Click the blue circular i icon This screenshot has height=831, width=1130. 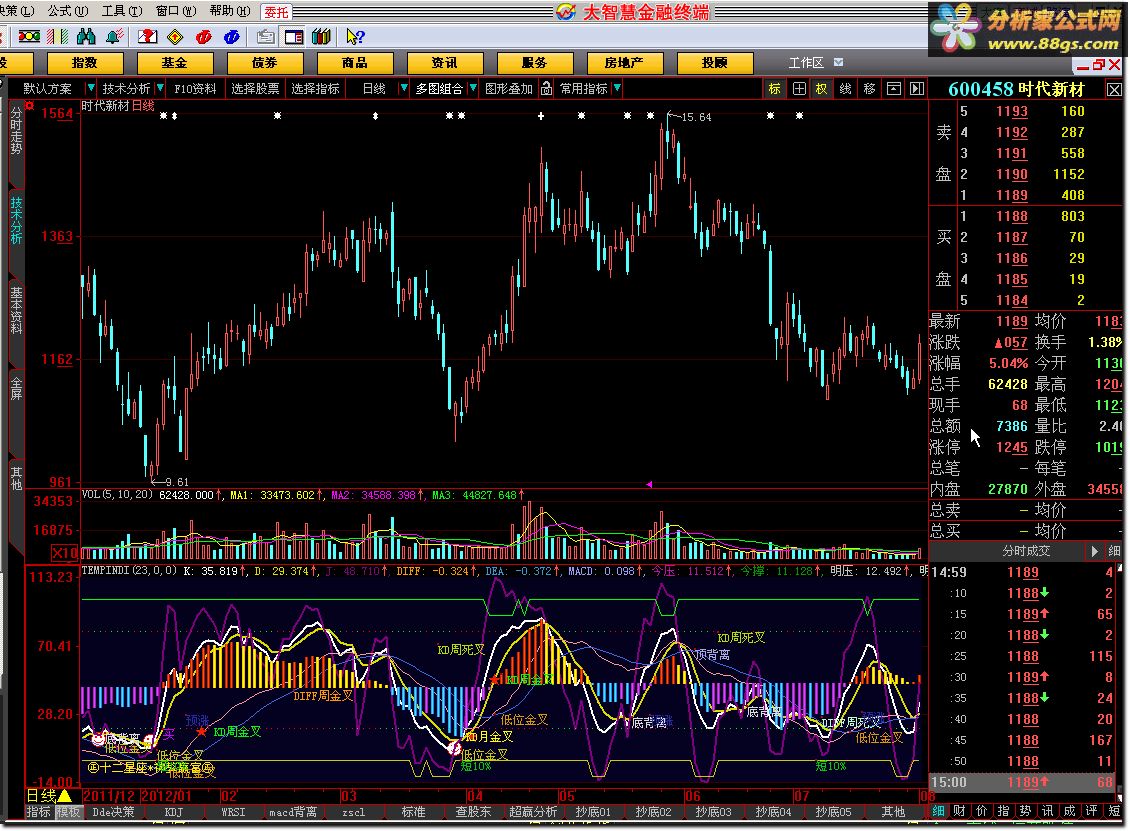(232, 36)
